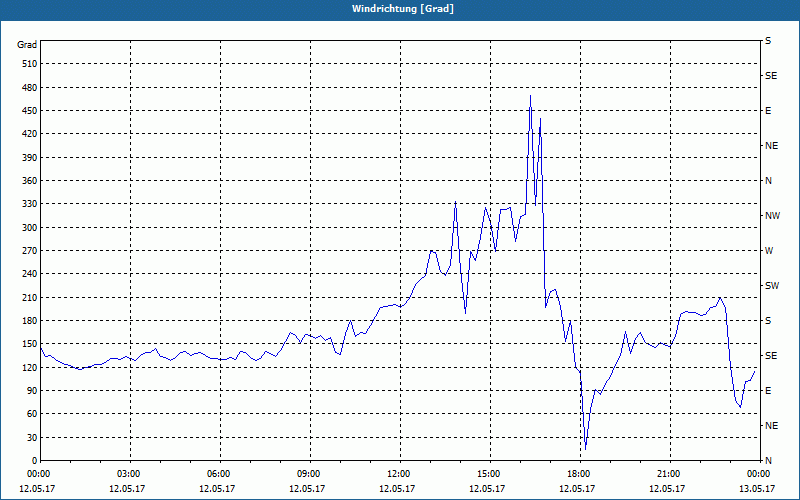Click the 12.05.17 date under 12:00

[397, 489]
